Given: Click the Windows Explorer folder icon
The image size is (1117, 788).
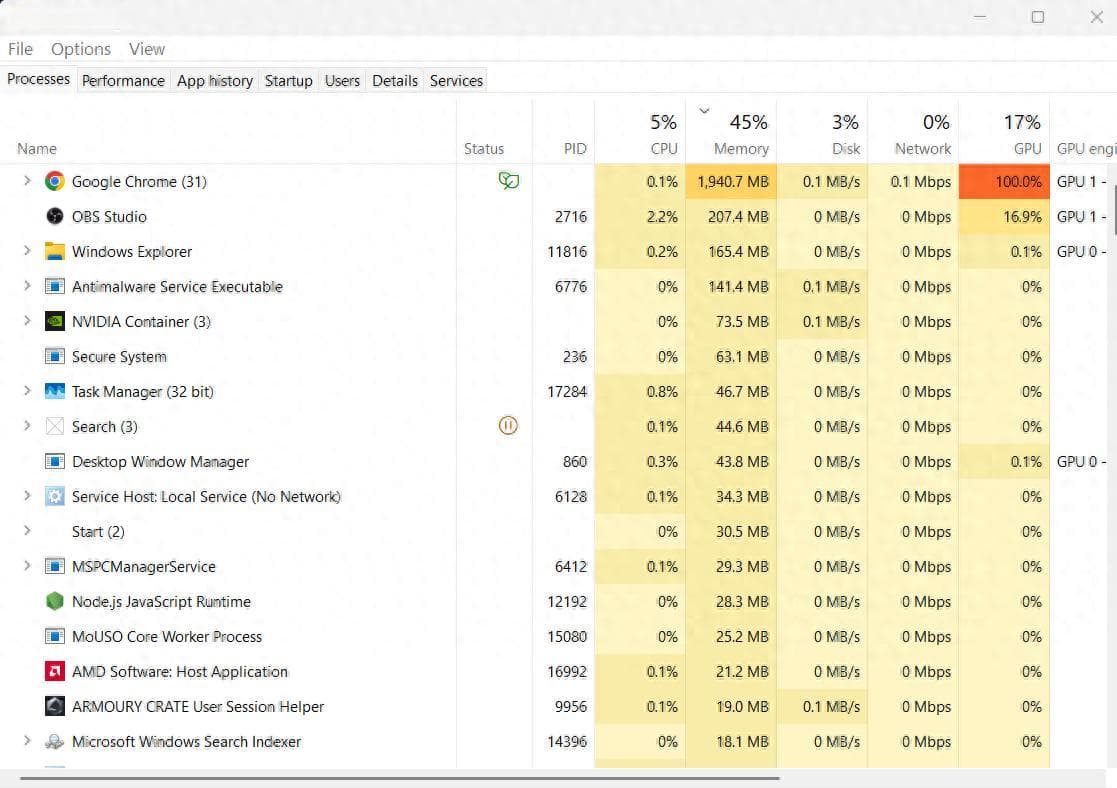Looking at the screenshot, I should point(55,251).
